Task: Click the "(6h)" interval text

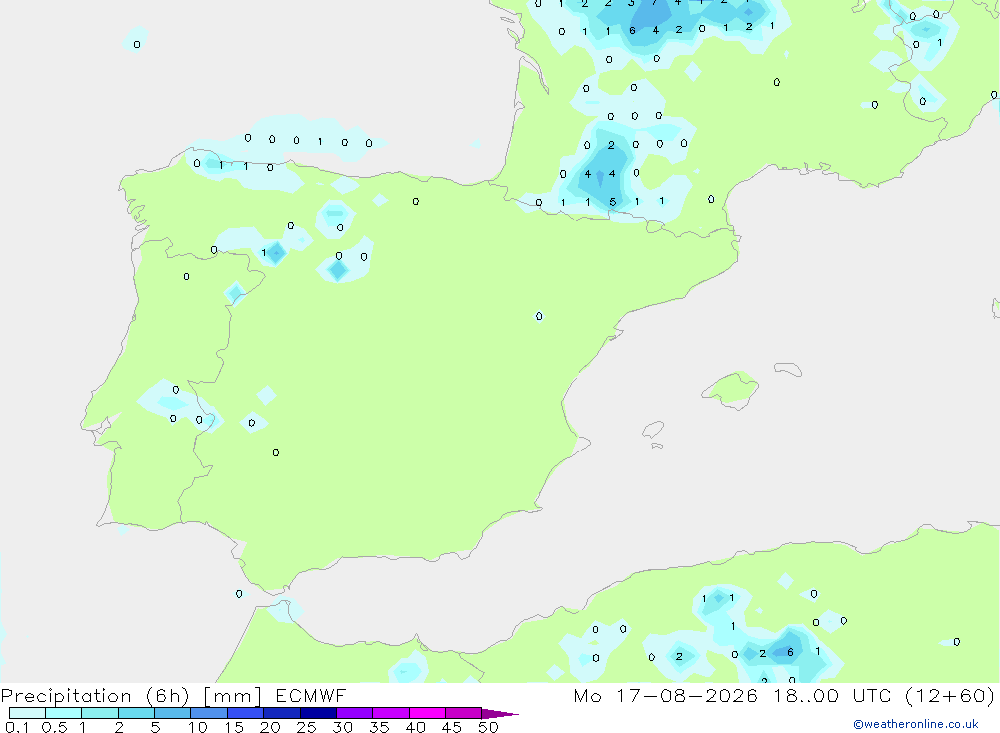Action: (x=168, y=696)
